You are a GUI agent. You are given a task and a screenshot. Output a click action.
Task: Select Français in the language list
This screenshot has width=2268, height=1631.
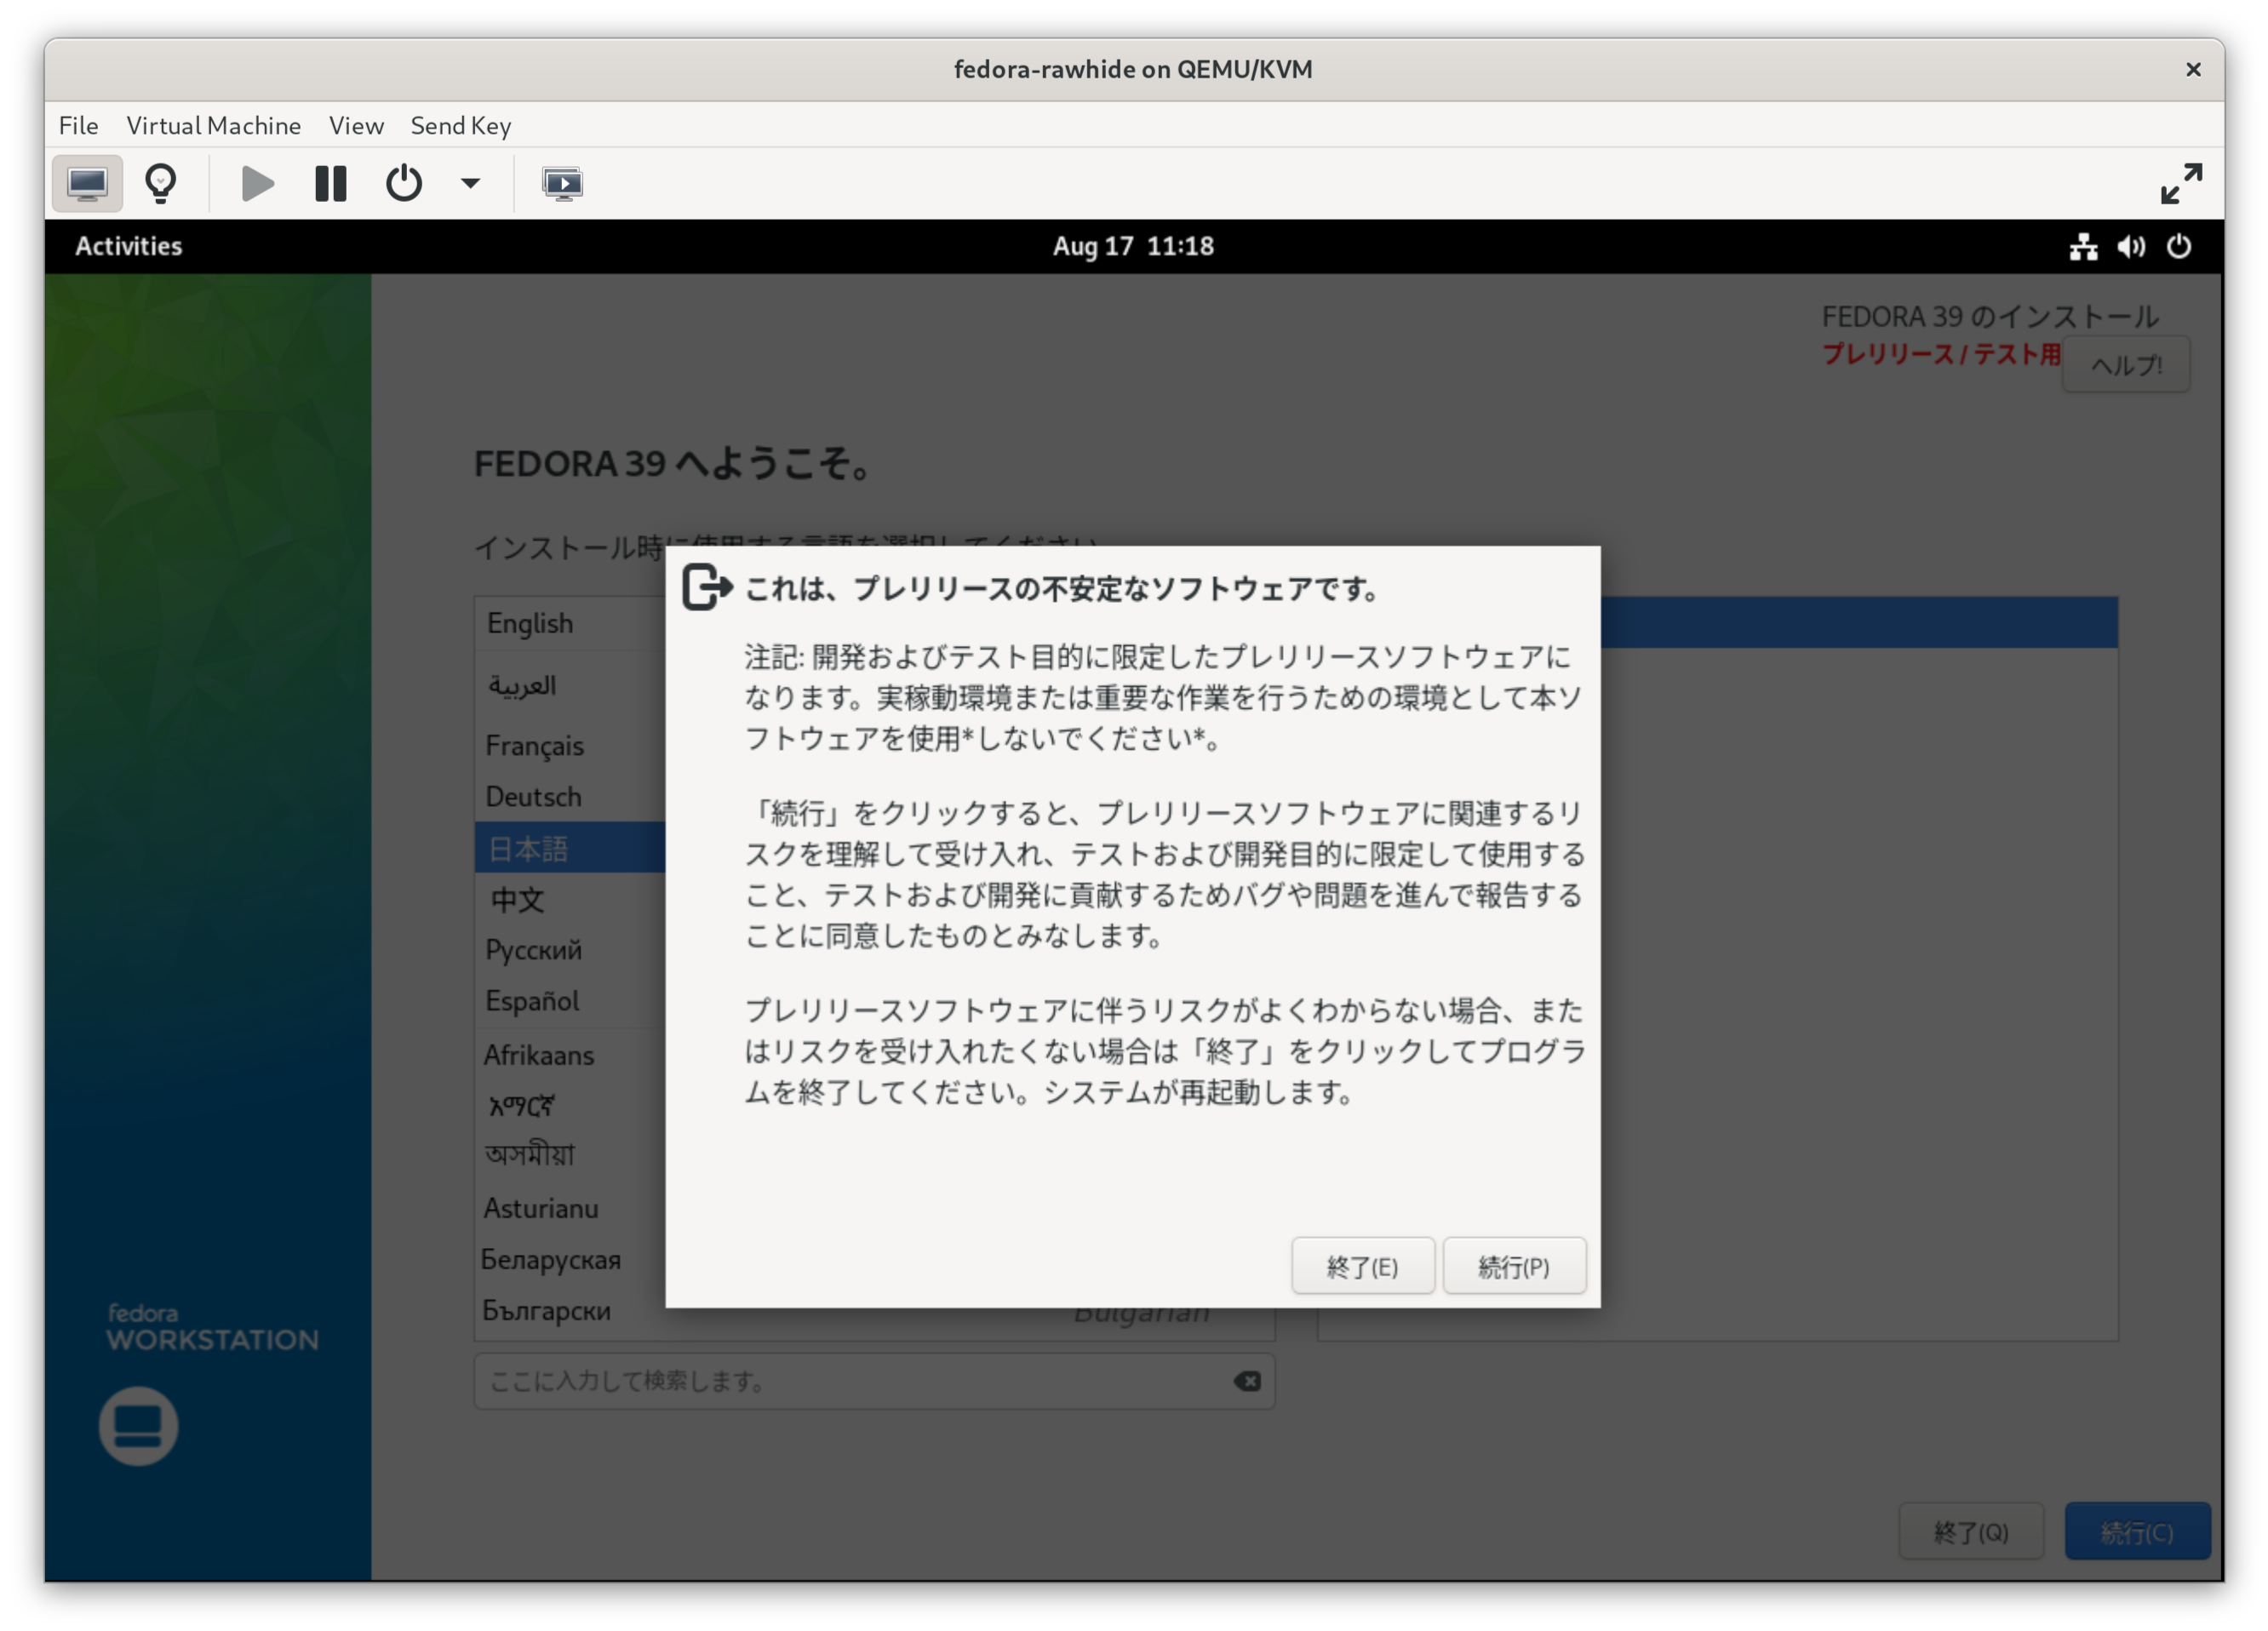click(x=570, y=746)
